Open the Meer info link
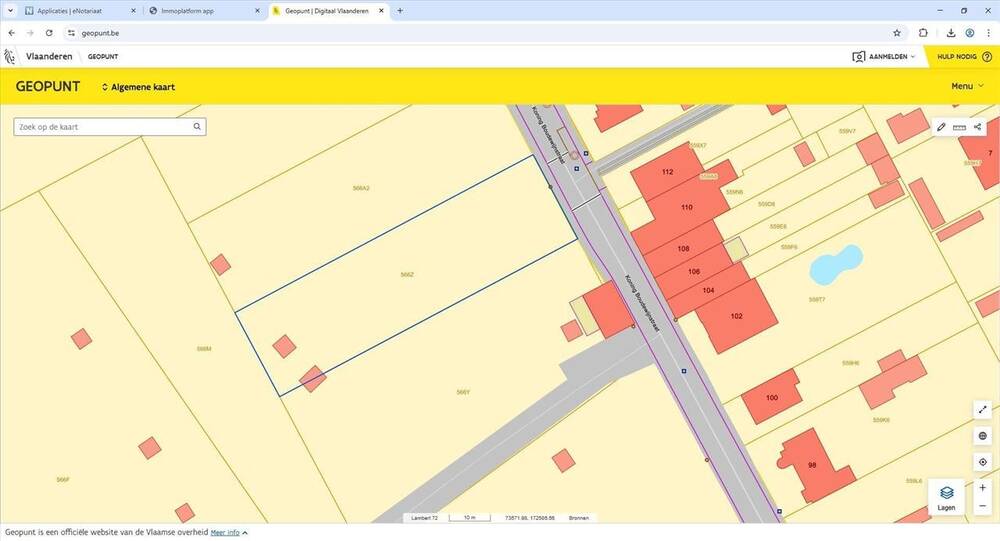The image size is (1000, 541). [225, 533]
